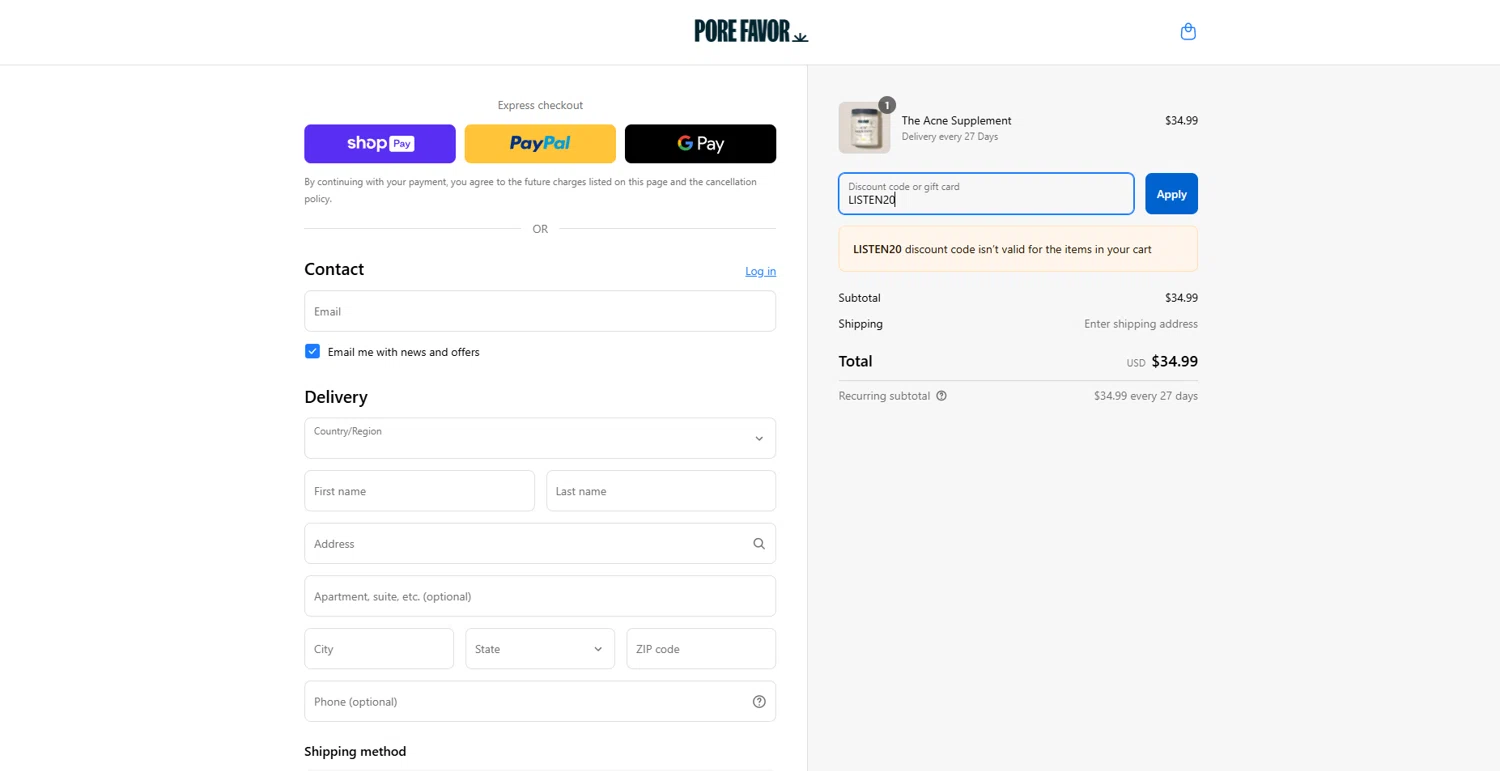1500x771 pixels.
Task: Open the Country/Region dropdown
Action: (540, 438)
